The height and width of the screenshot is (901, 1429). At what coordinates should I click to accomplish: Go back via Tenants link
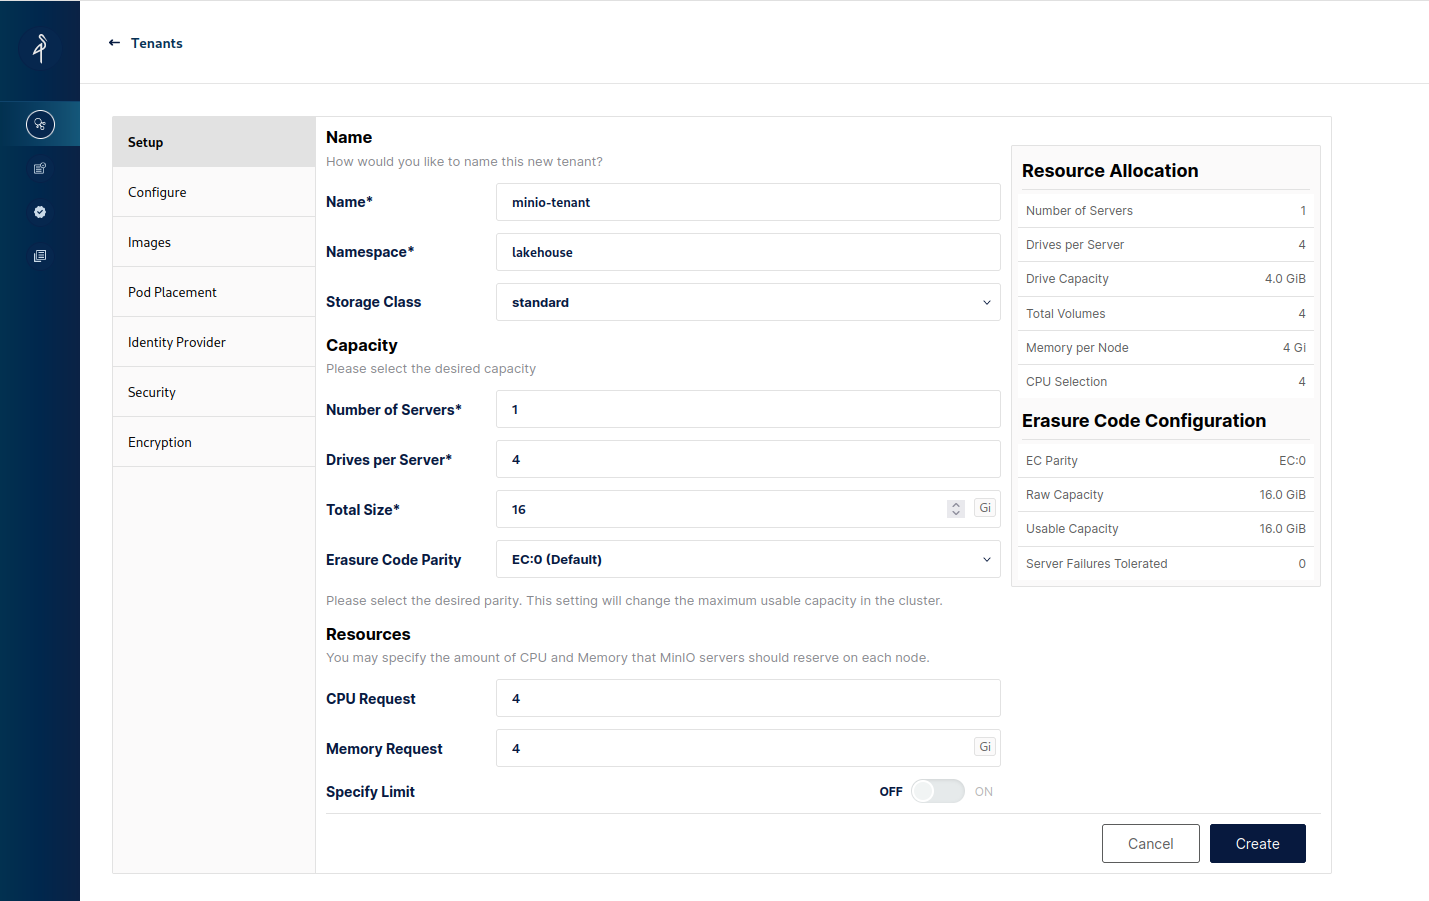tap(157, 43)
